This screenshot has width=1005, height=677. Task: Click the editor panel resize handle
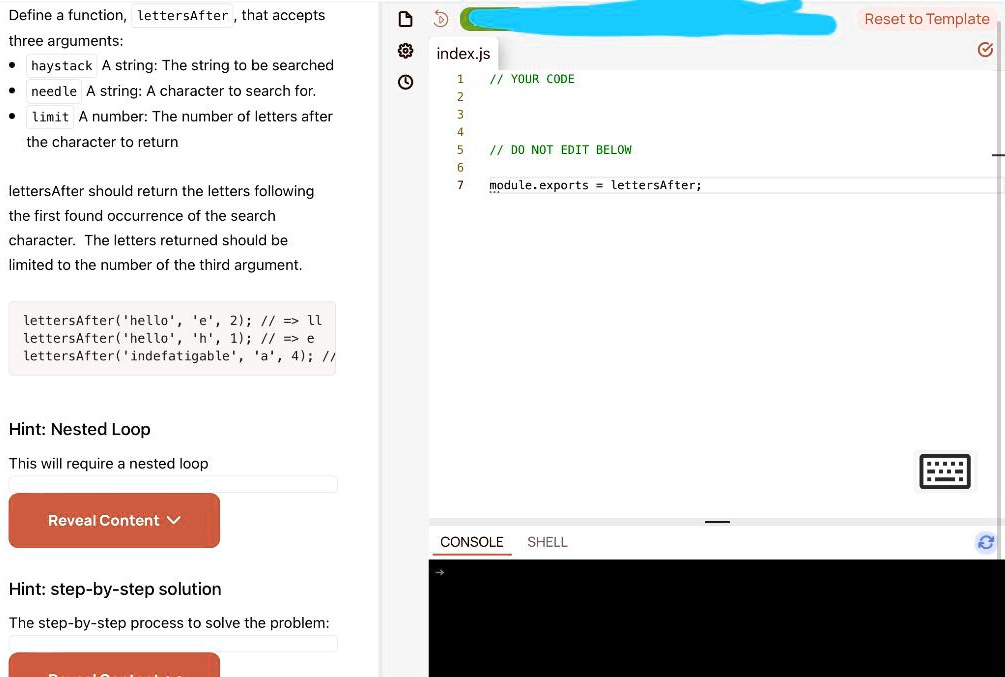click(x=717, y=521)
